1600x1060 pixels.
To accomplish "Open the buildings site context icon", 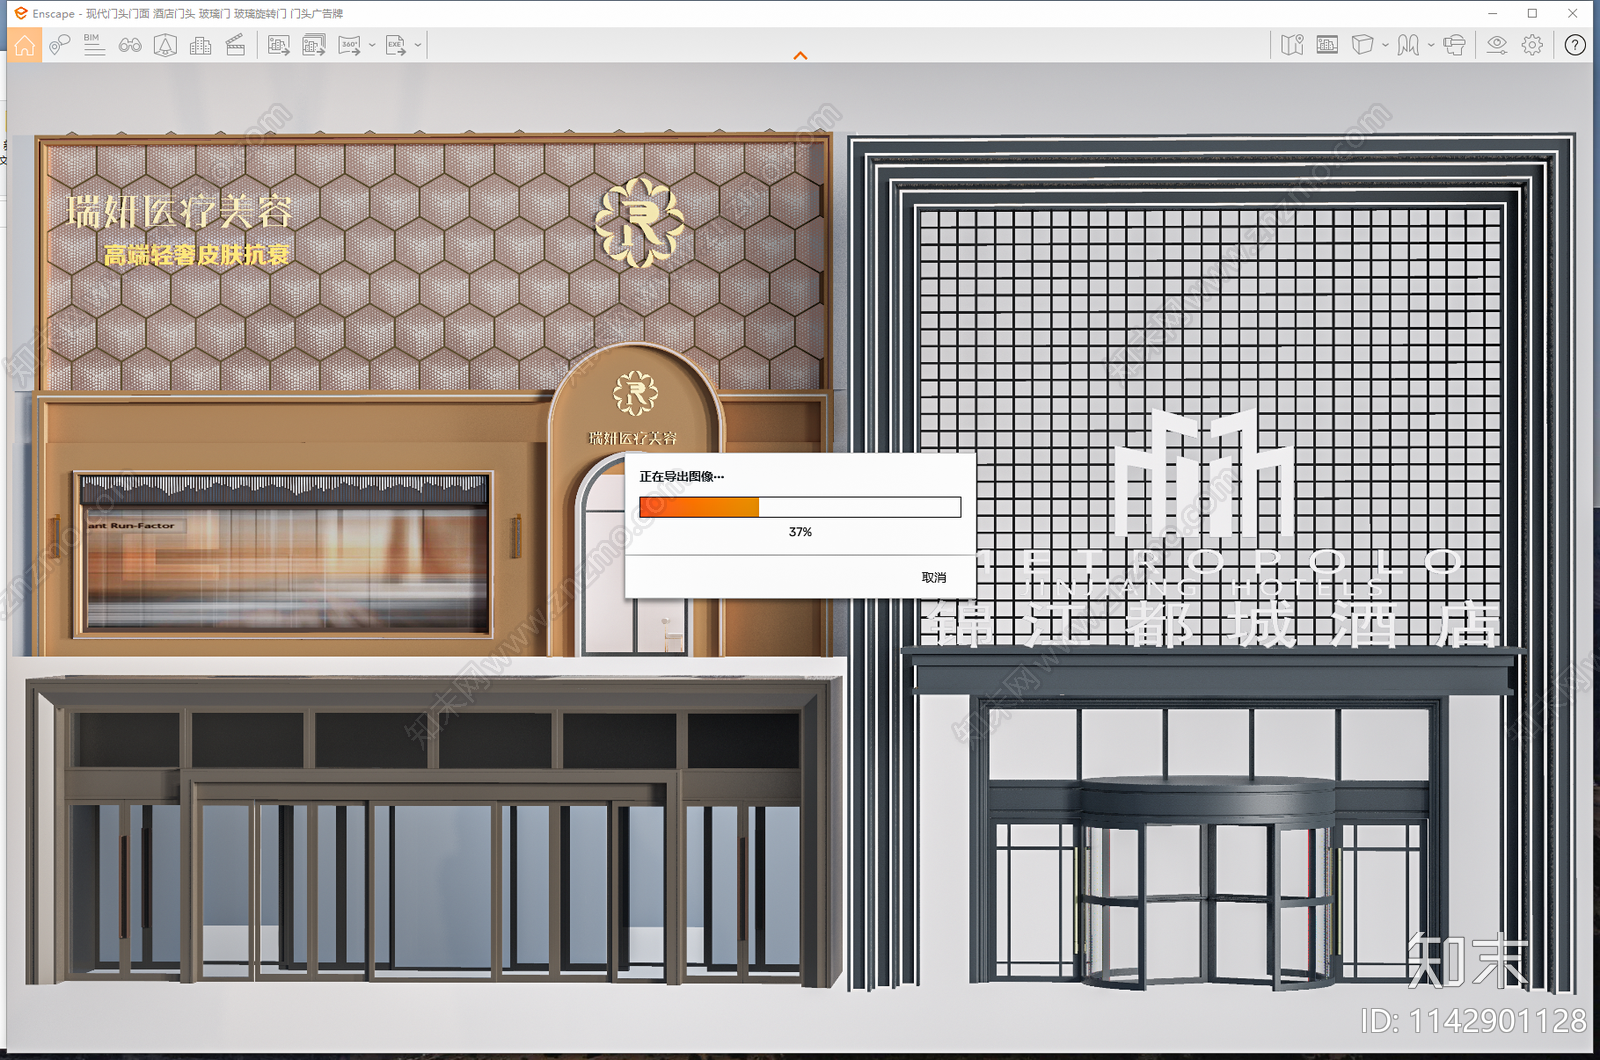I will (x=200, y=45).
